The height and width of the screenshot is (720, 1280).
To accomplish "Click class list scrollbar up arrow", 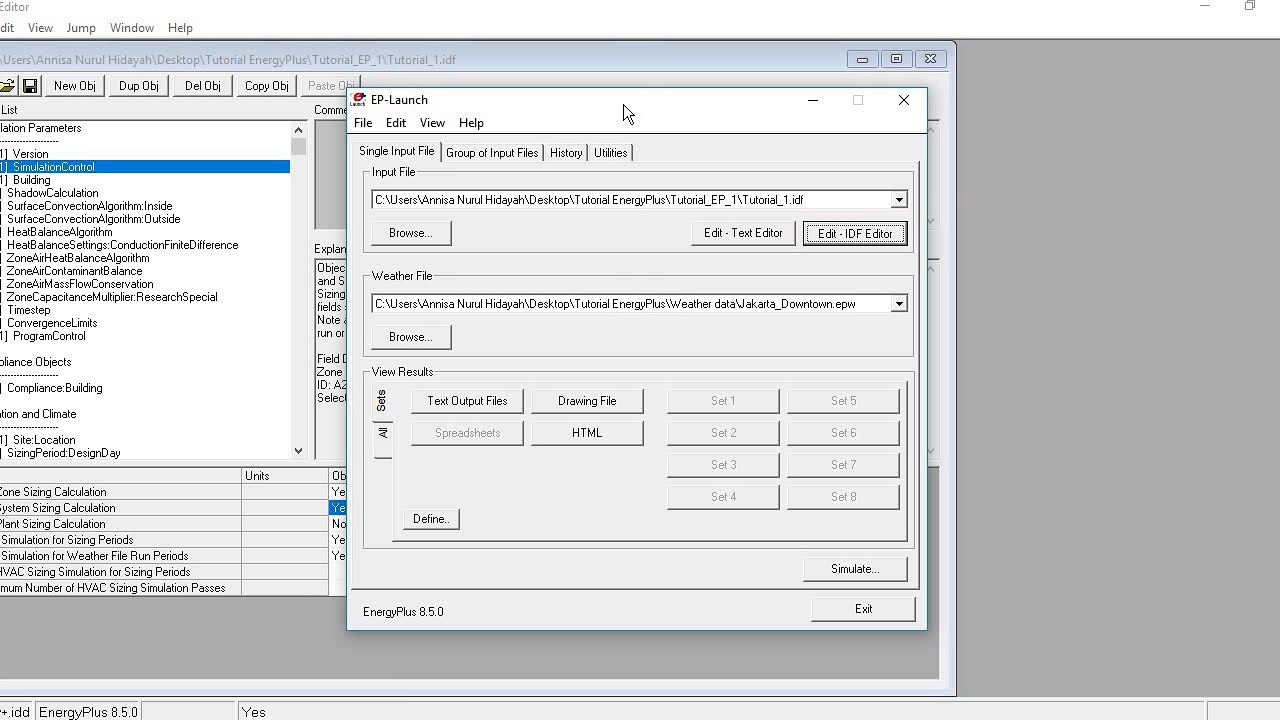I will (298, 130).
